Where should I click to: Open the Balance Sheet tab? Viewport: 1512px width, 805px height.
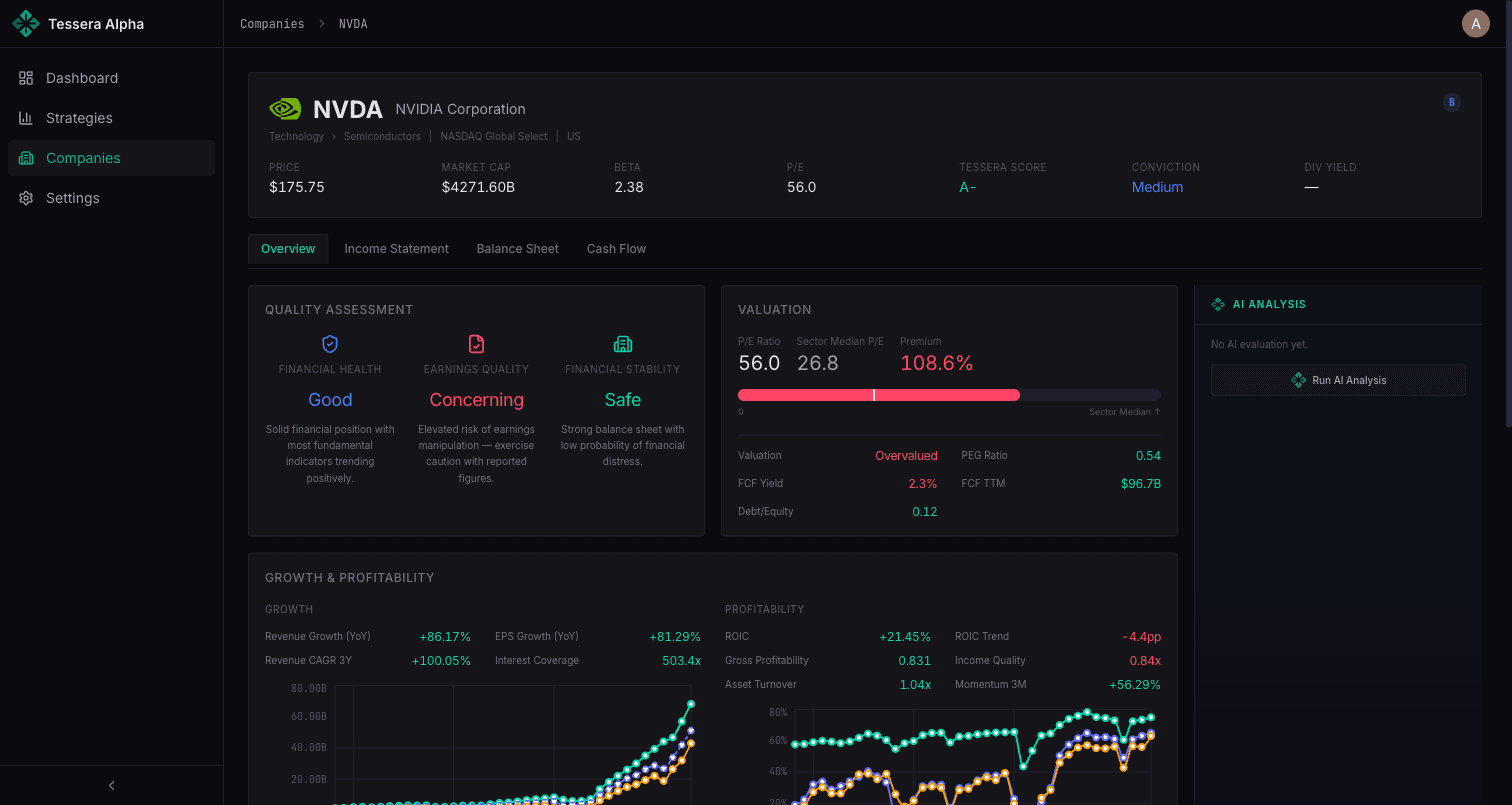pos(517,248)
